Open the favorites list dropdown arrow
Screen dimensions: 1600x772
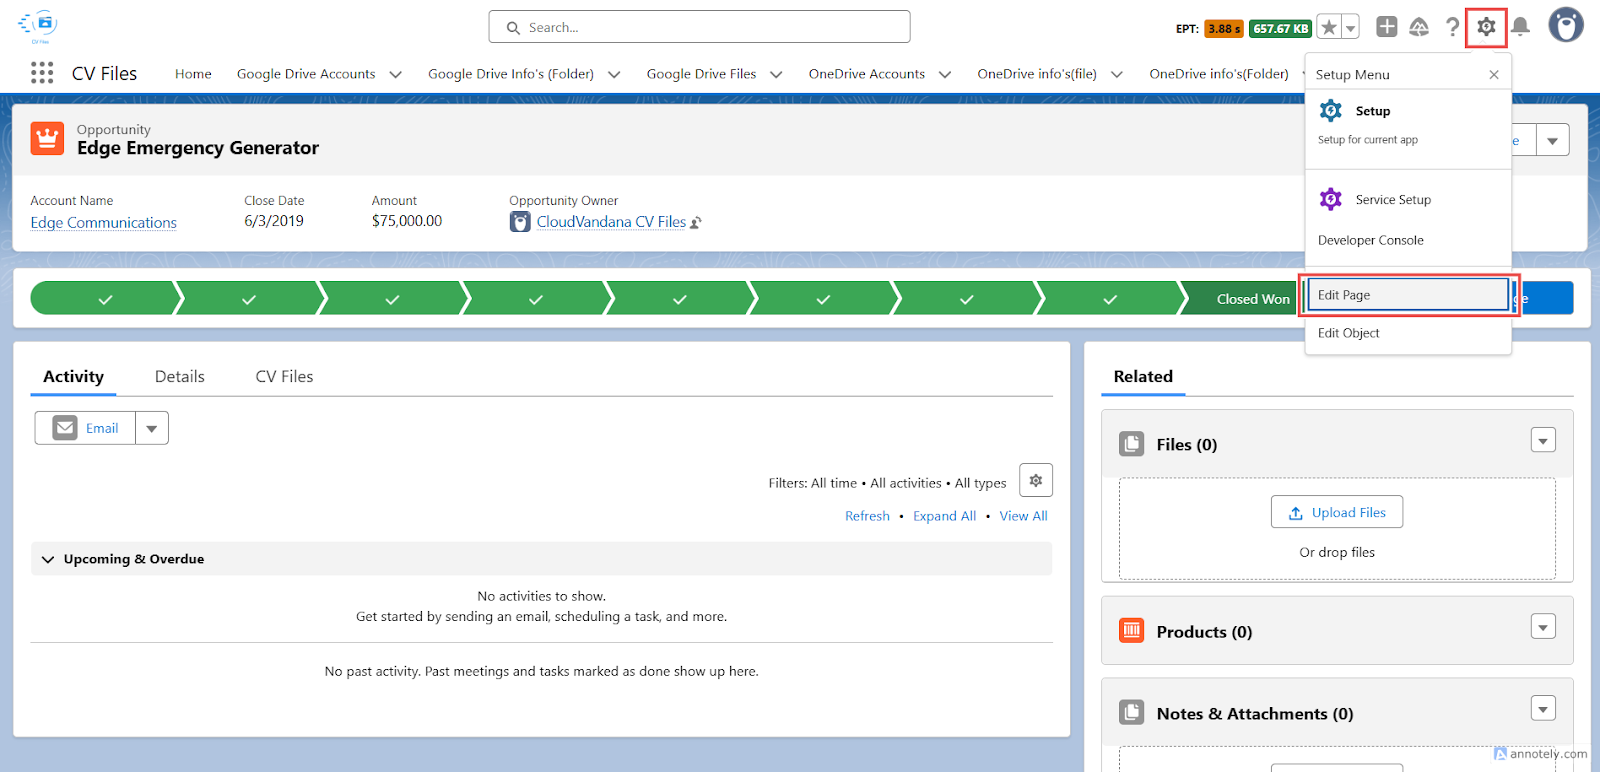coord(1350,28)
